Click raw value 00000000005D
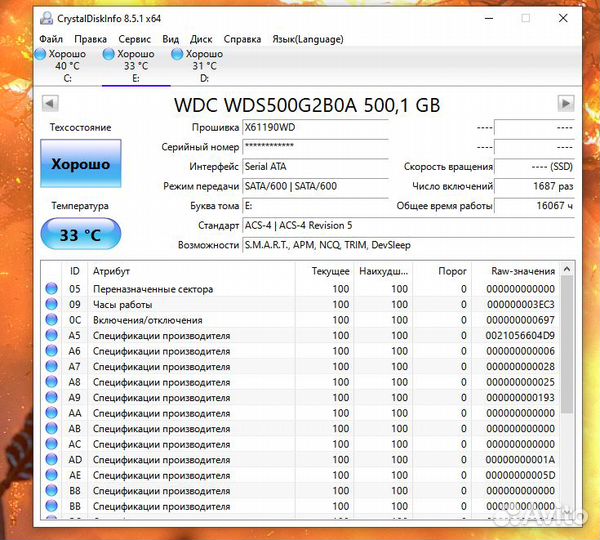600x540 pixels. tap(520, 475)
